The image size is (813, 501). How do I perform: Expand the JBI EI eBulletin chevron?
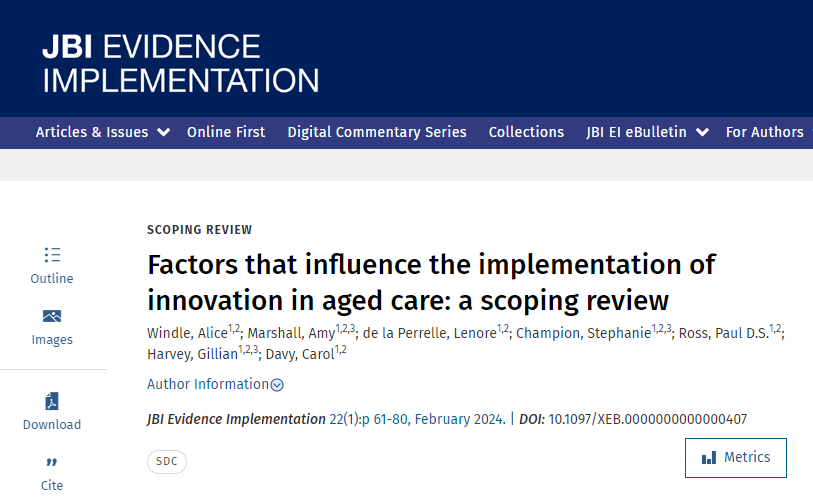(x=702, y=132)
